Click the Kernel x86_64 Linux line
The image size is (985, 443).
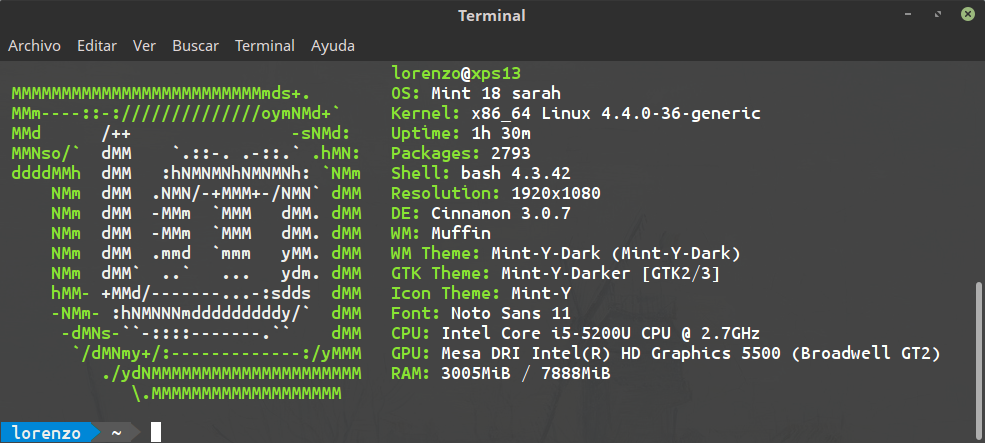tap(575, 114)
